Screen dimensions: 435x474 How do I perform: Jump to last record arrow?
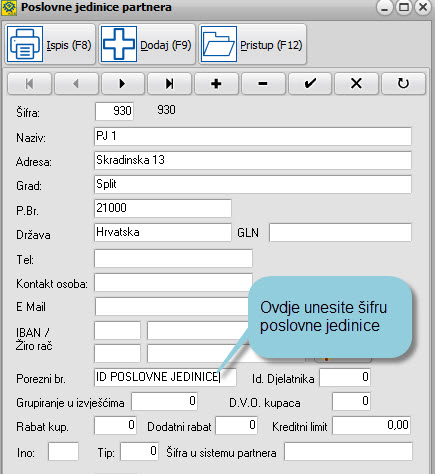170,84
